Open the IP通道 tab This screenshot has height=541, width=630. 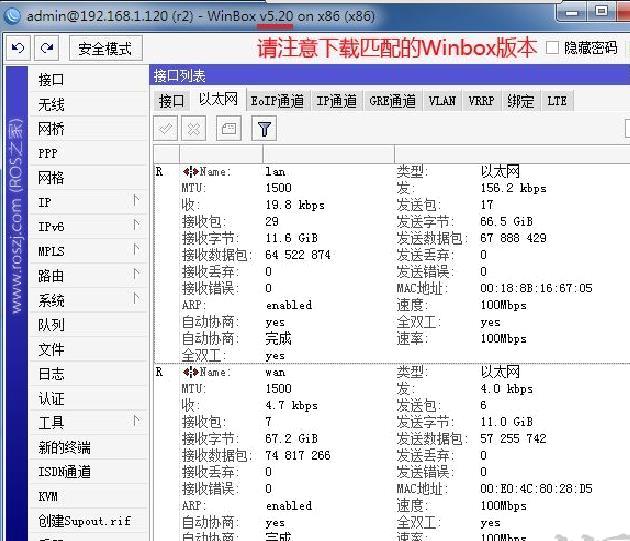(336, 101)
